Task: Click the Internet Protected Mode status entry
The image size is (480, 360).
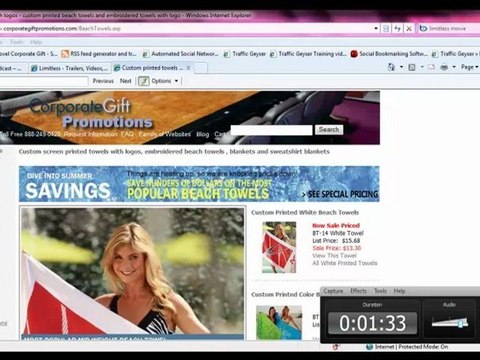Action: point(411,347)
